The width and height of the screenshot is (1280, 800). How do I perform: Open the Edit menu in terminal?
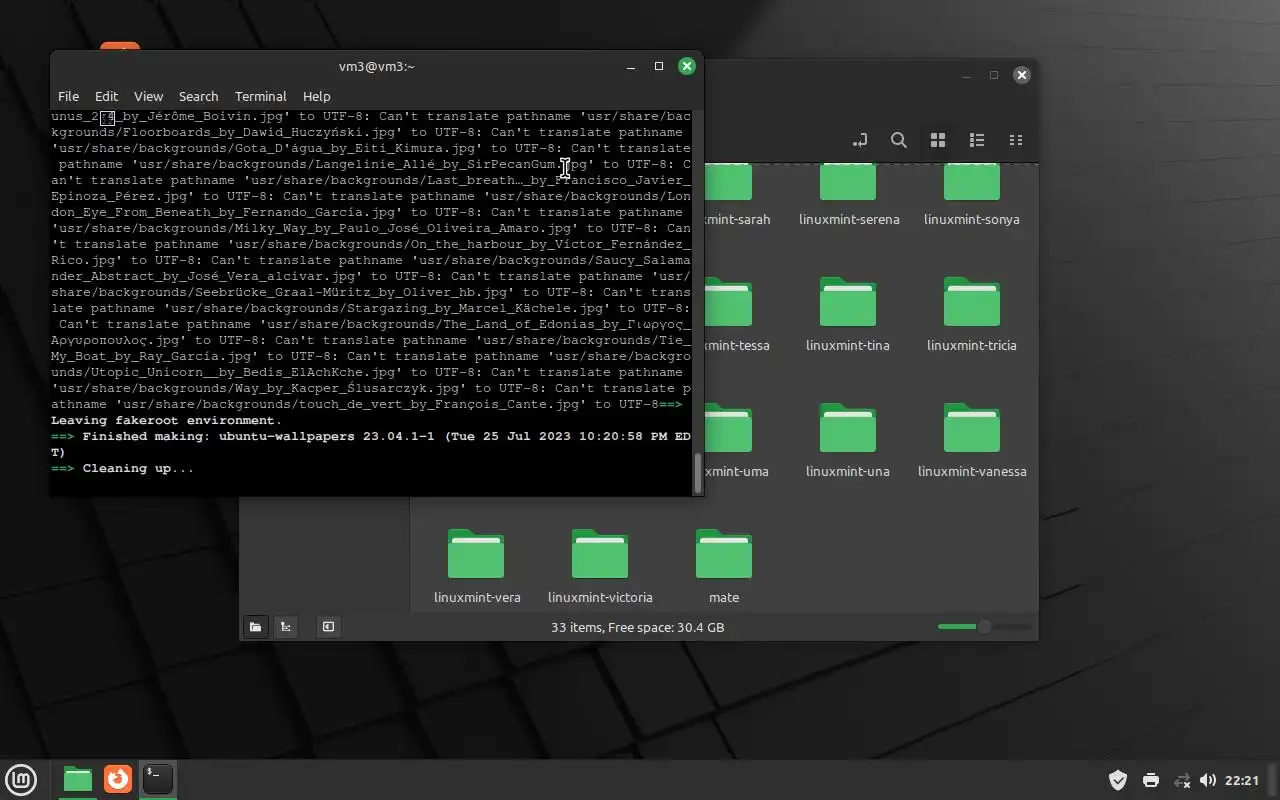pyautogui.click(x=106, y=96)
